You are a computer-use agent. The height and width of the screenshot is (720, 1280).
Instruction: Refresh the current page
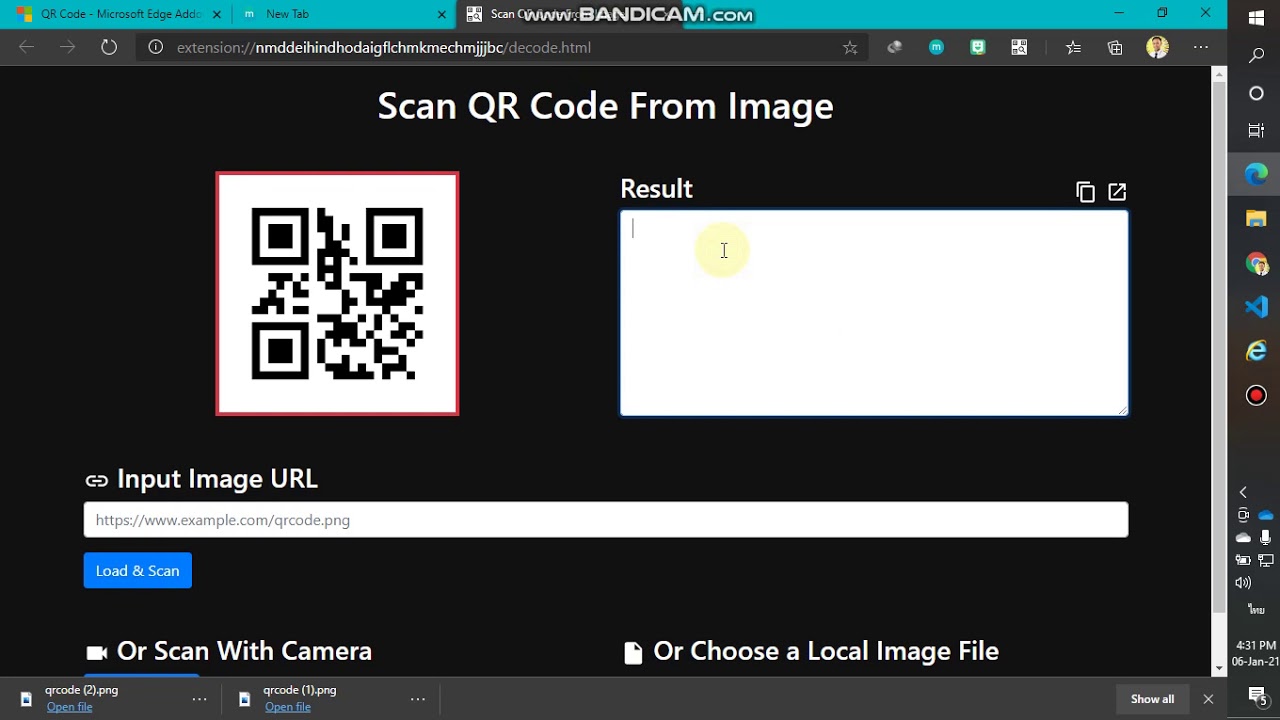coord(109,47)
